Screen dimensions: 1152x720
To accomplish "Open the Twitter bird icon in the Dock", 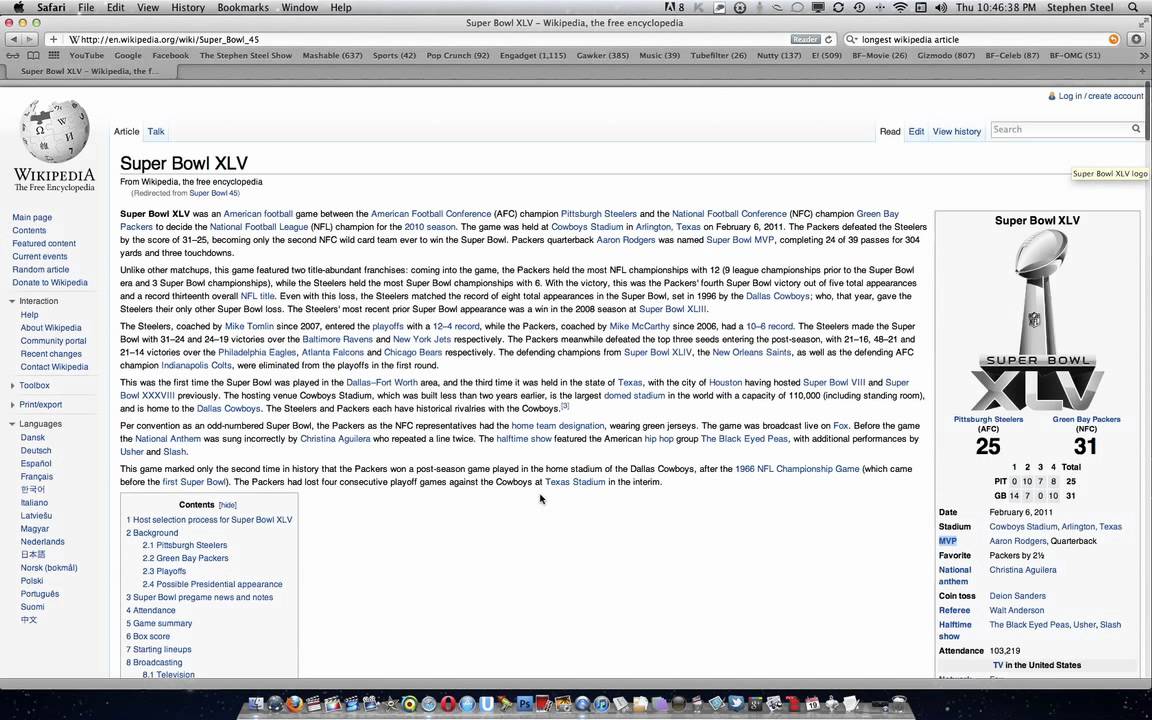I will coord(735,704).
